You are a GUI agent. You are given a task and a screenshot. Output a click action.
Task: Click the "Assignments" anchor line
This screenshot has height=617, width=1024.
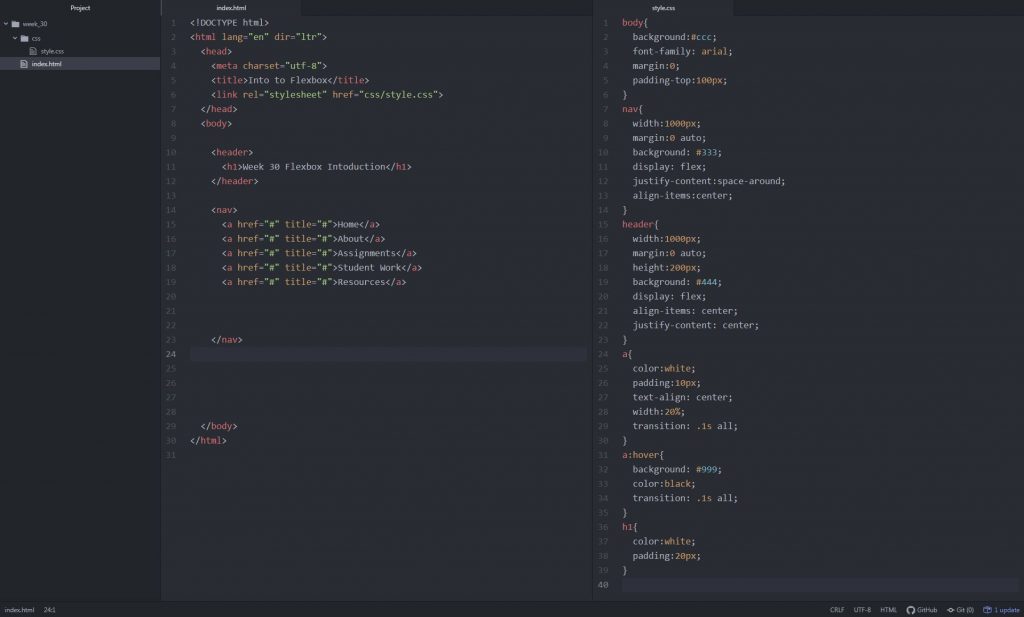click(319, 253)
